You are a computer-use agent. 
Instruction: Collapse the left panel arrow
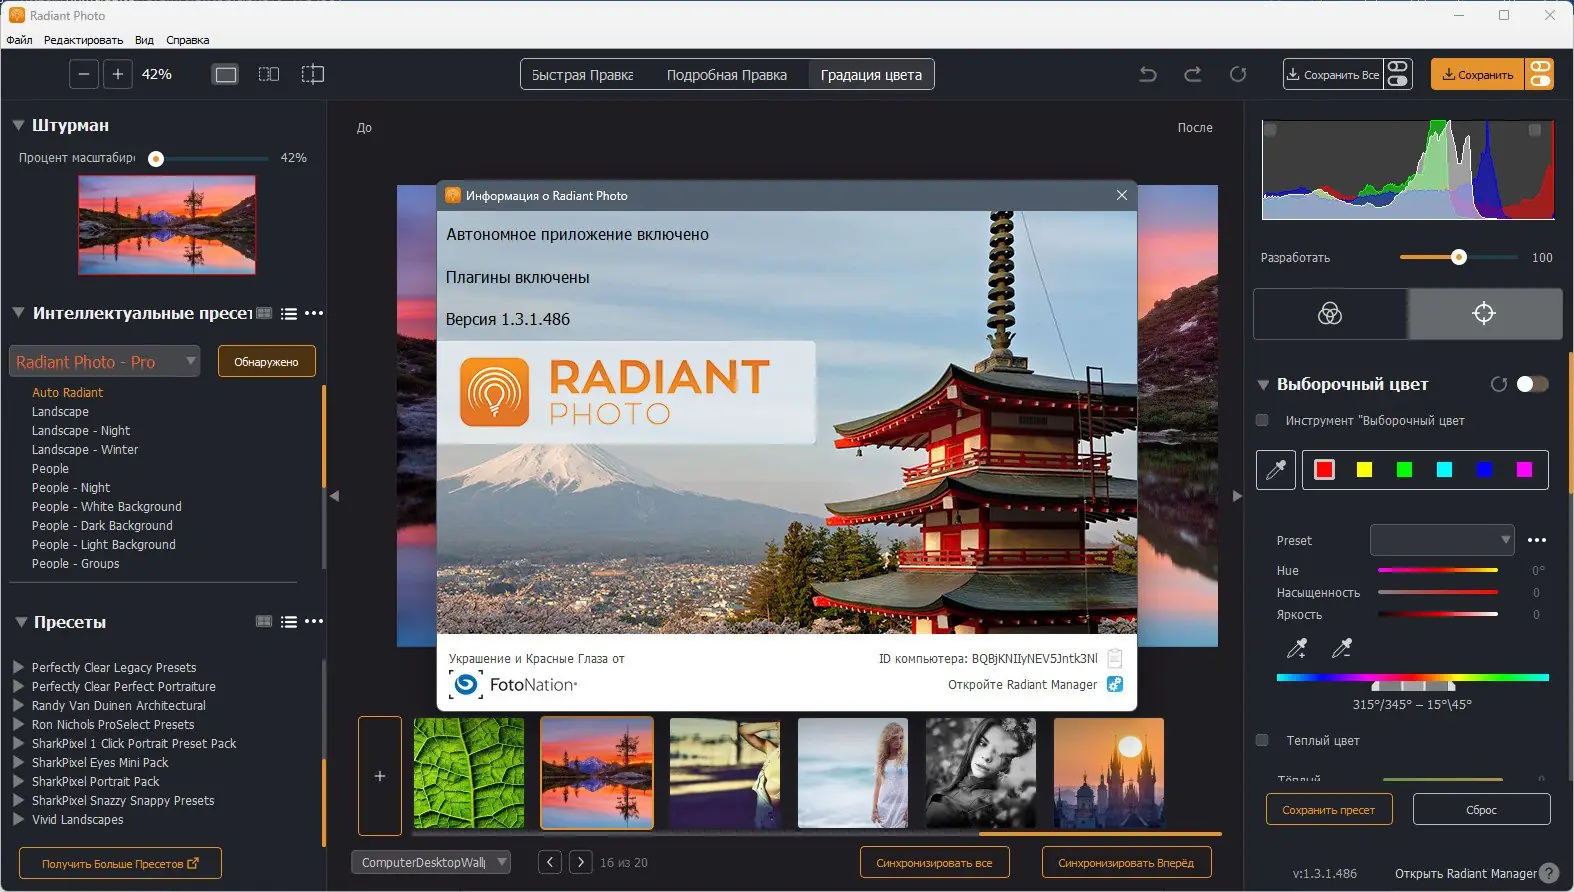(x=335, y=496)
